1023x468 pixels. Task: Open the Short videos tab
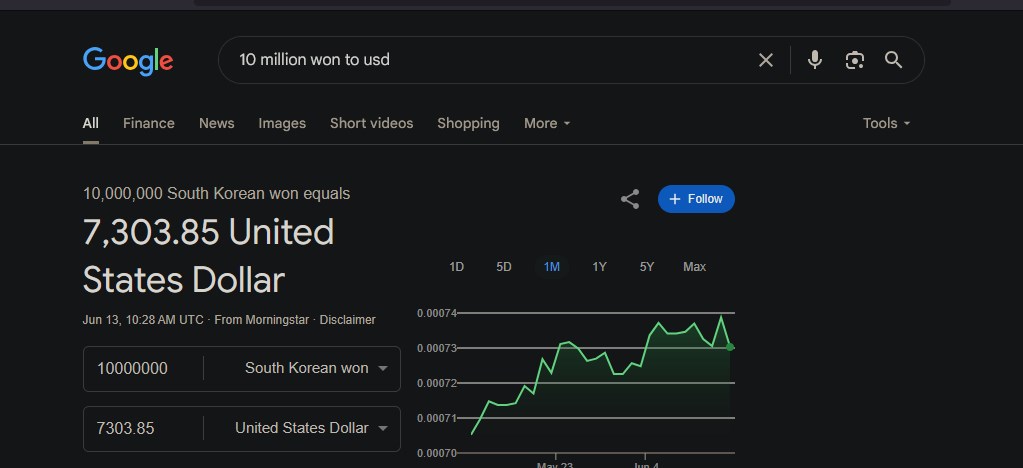coord(371,123)
